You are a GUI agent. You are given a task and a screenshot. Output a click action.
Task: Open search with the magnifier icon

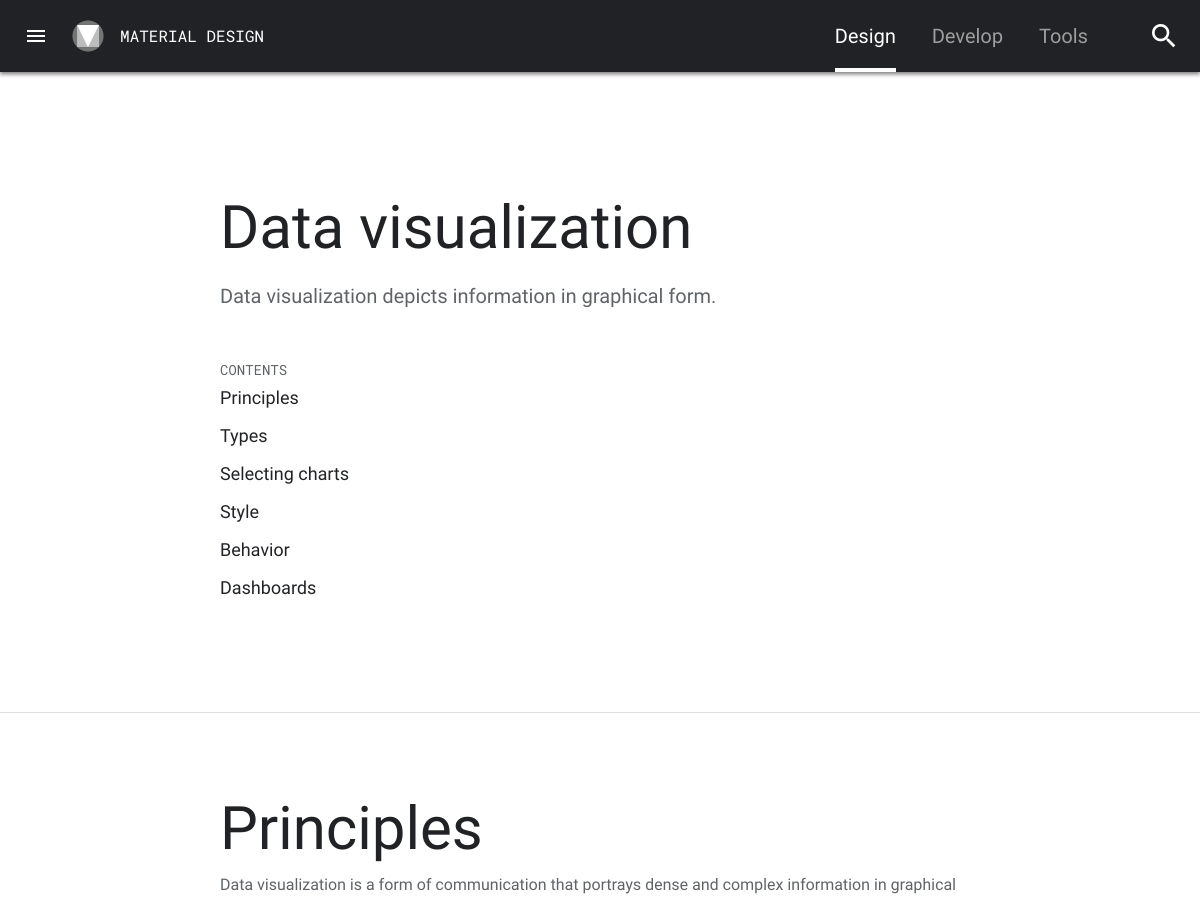[x=1163, y=36]
